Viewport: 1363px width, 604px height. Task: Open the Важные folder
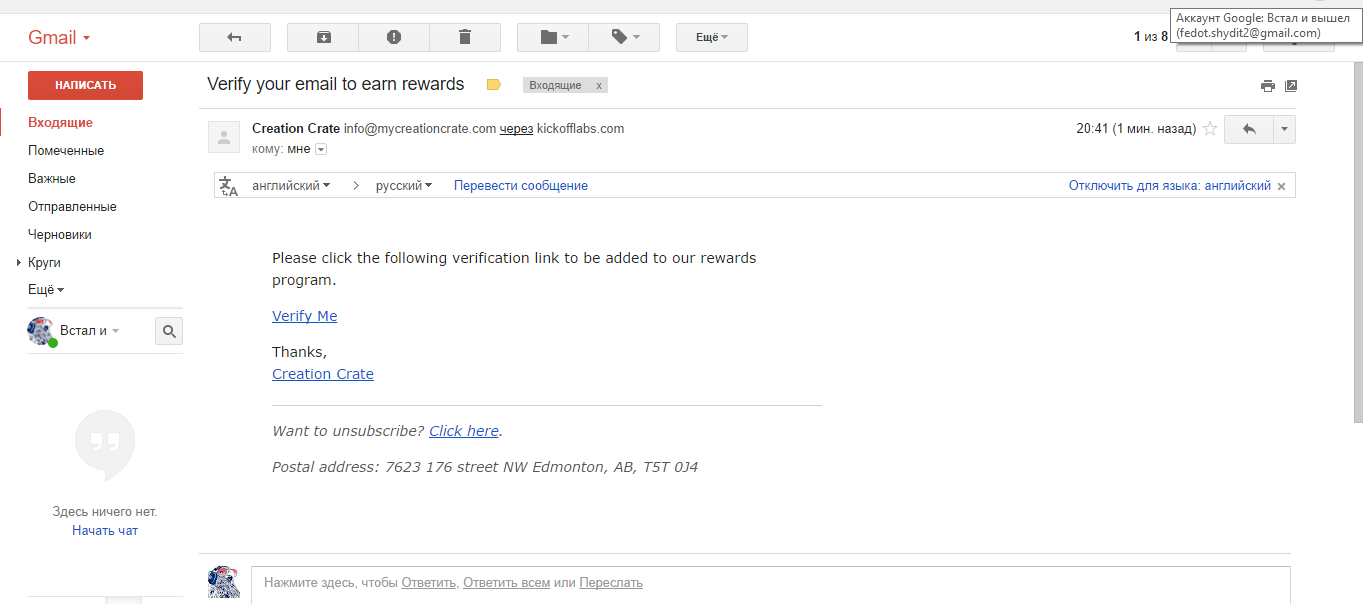pyautogui.click(x=52, y=178)
